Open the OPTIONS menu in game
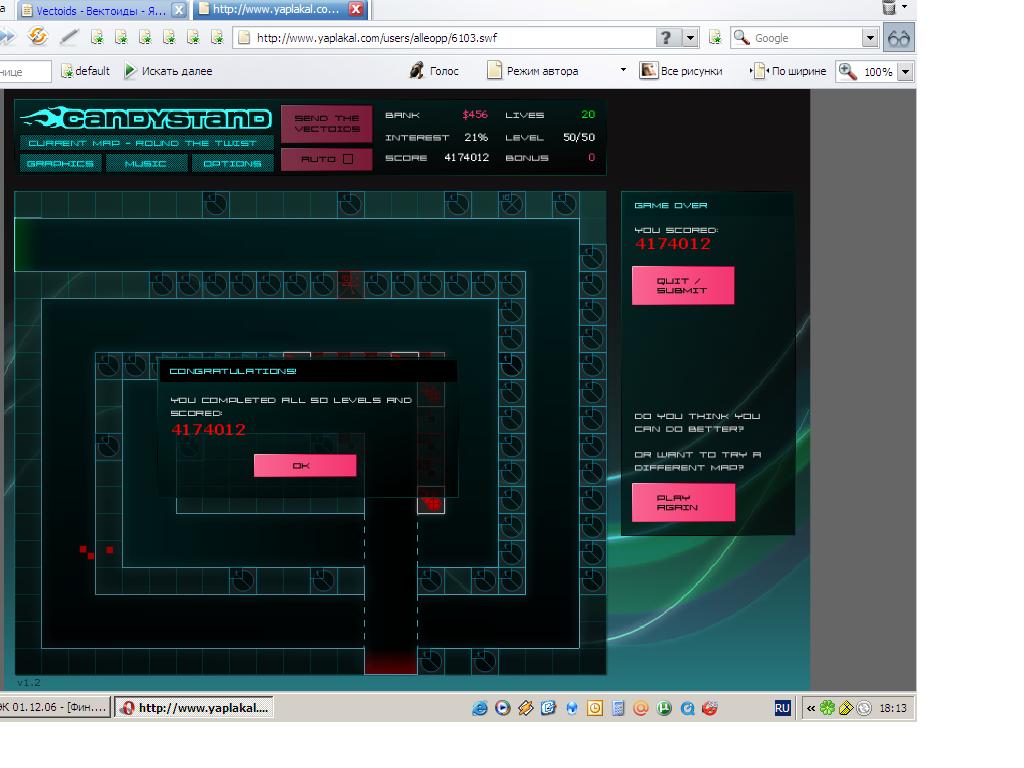The width and height of the screenshot is (1024, 768). [232, 163]
